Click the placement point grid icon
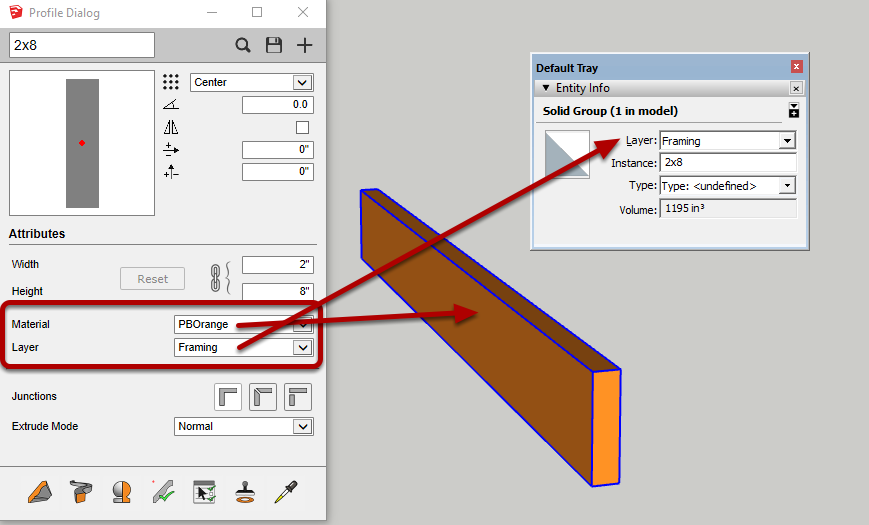 click(x=171, y=82)
